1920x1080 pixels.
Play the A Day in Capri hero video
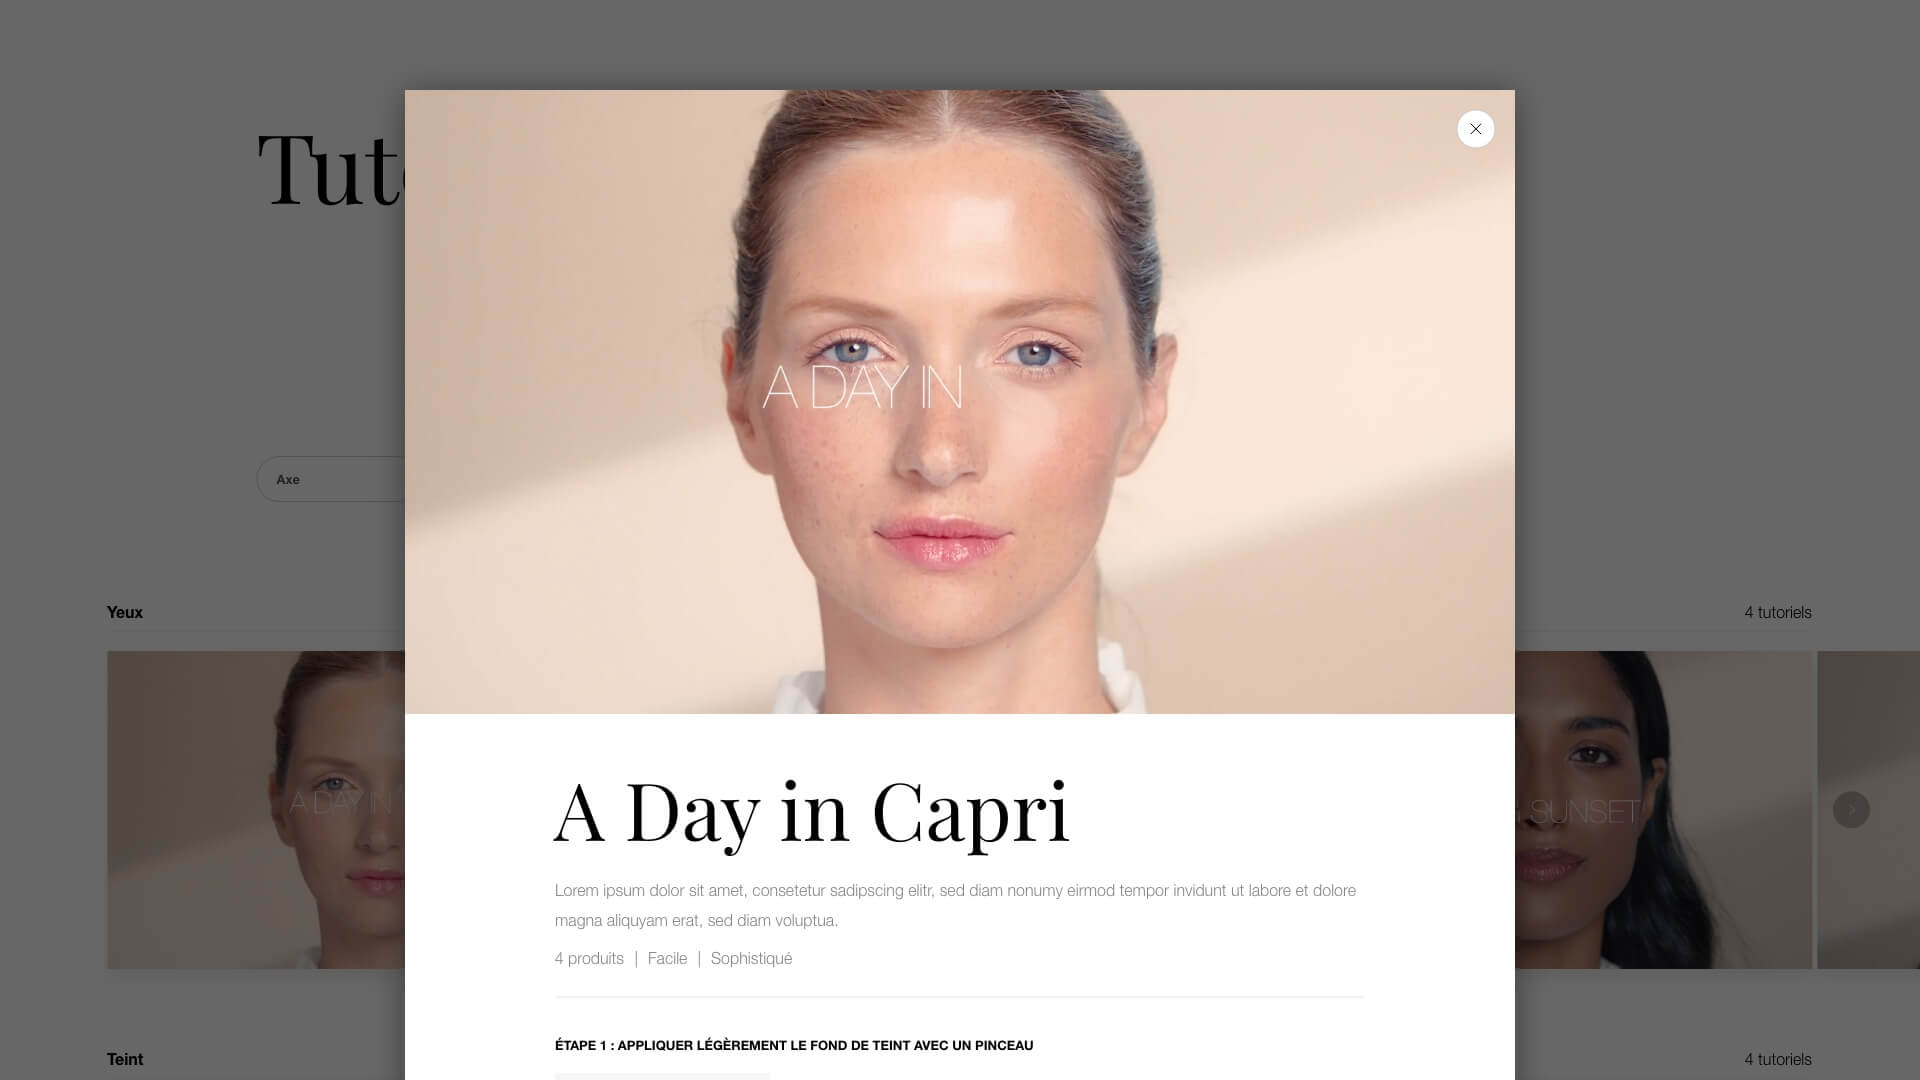click(x=959, y=401)
